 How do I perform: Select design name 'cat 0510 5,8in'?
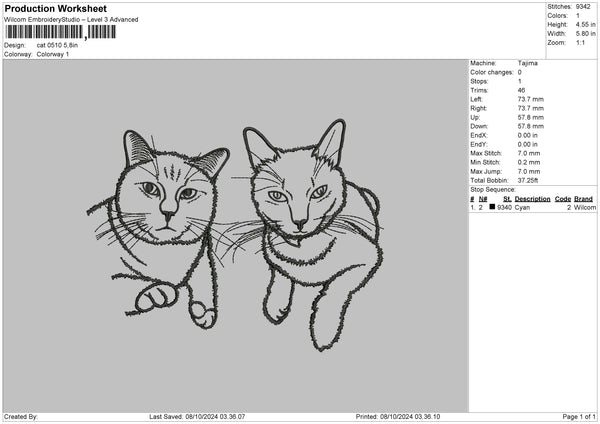click(x=57, y=45)
